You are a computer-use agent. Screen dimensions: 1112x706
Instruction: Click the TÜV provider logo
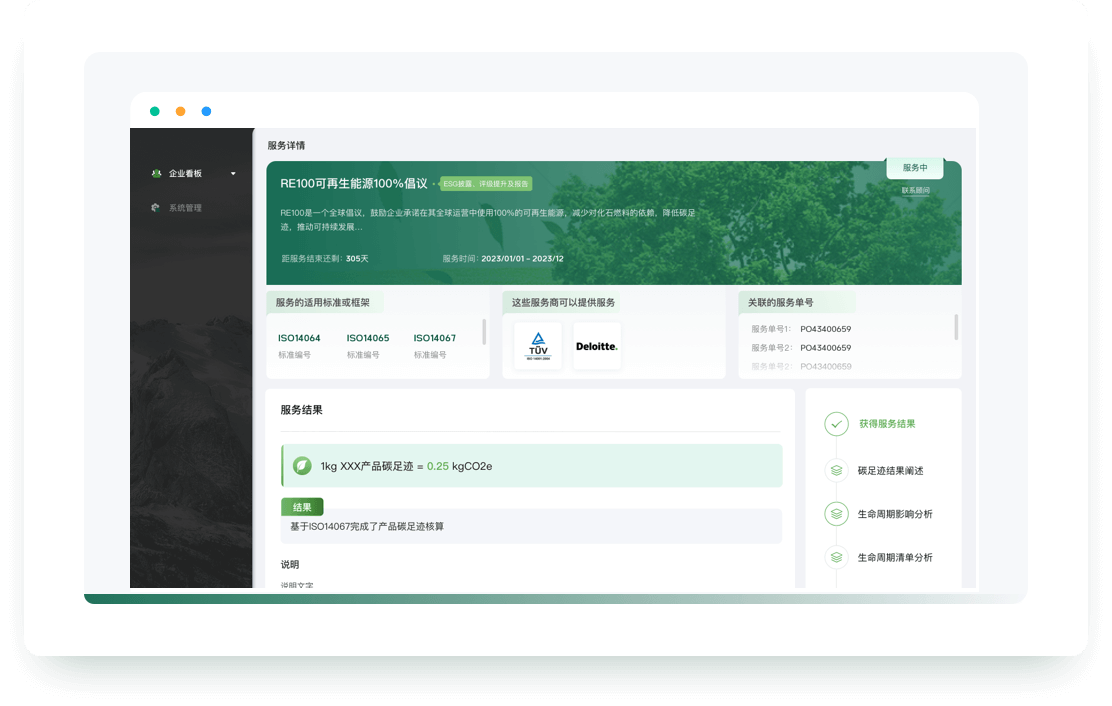pos(538,346)
